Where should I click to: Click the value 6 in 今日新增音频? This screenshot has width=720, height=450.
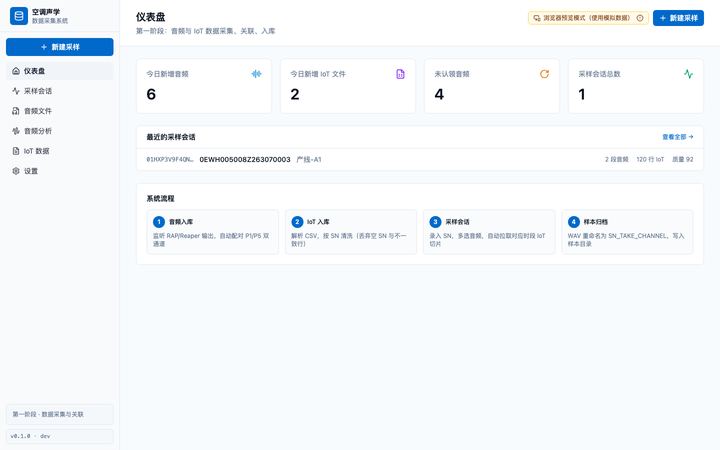click(x=151, y=94)
